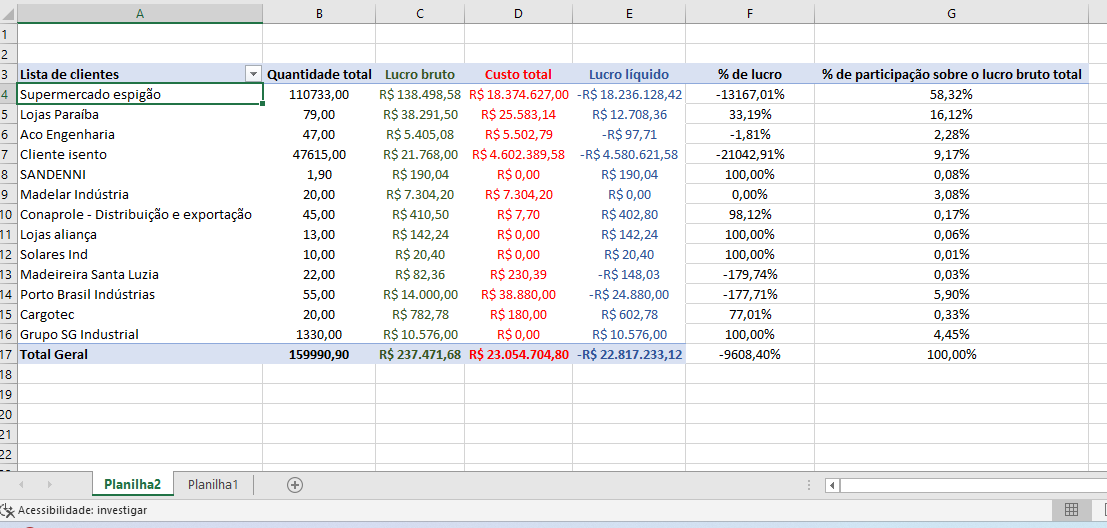The image size is (1107, 528).
Task: Select column G header
Action: (x=952, y=13)
